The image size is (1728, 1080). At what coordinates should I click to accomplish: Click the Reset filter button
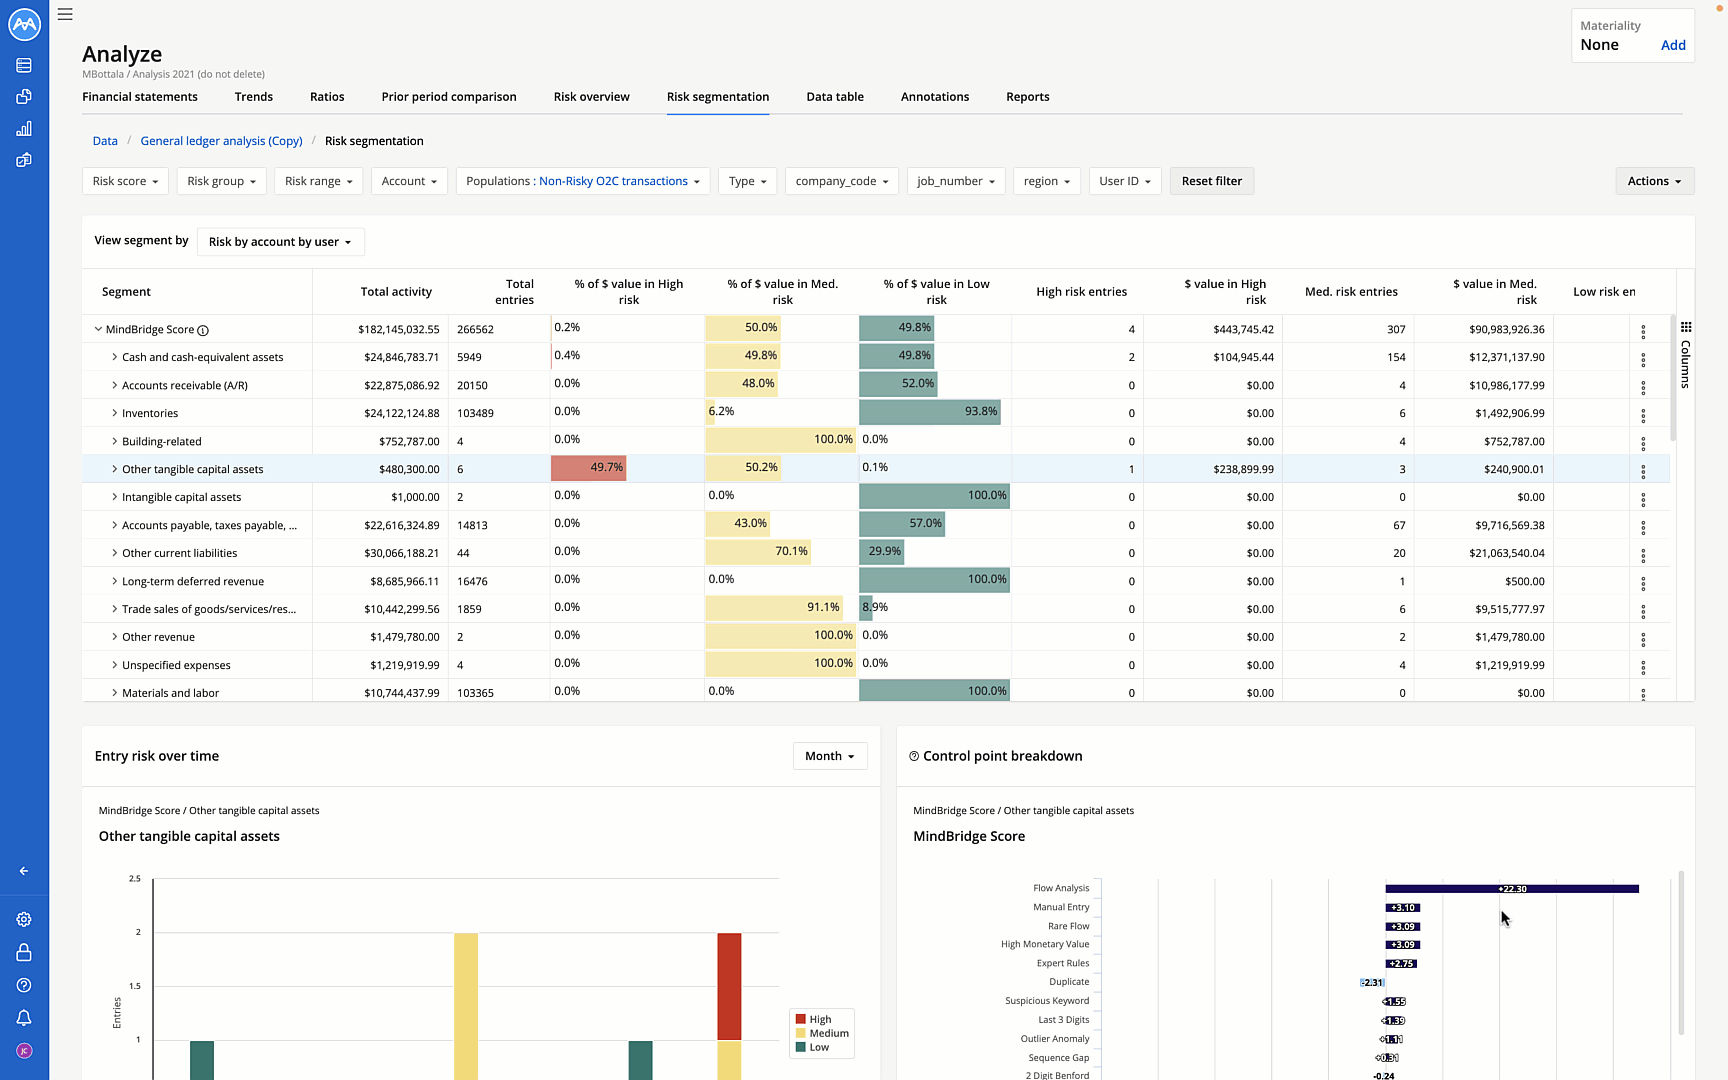coord(1212,181)
